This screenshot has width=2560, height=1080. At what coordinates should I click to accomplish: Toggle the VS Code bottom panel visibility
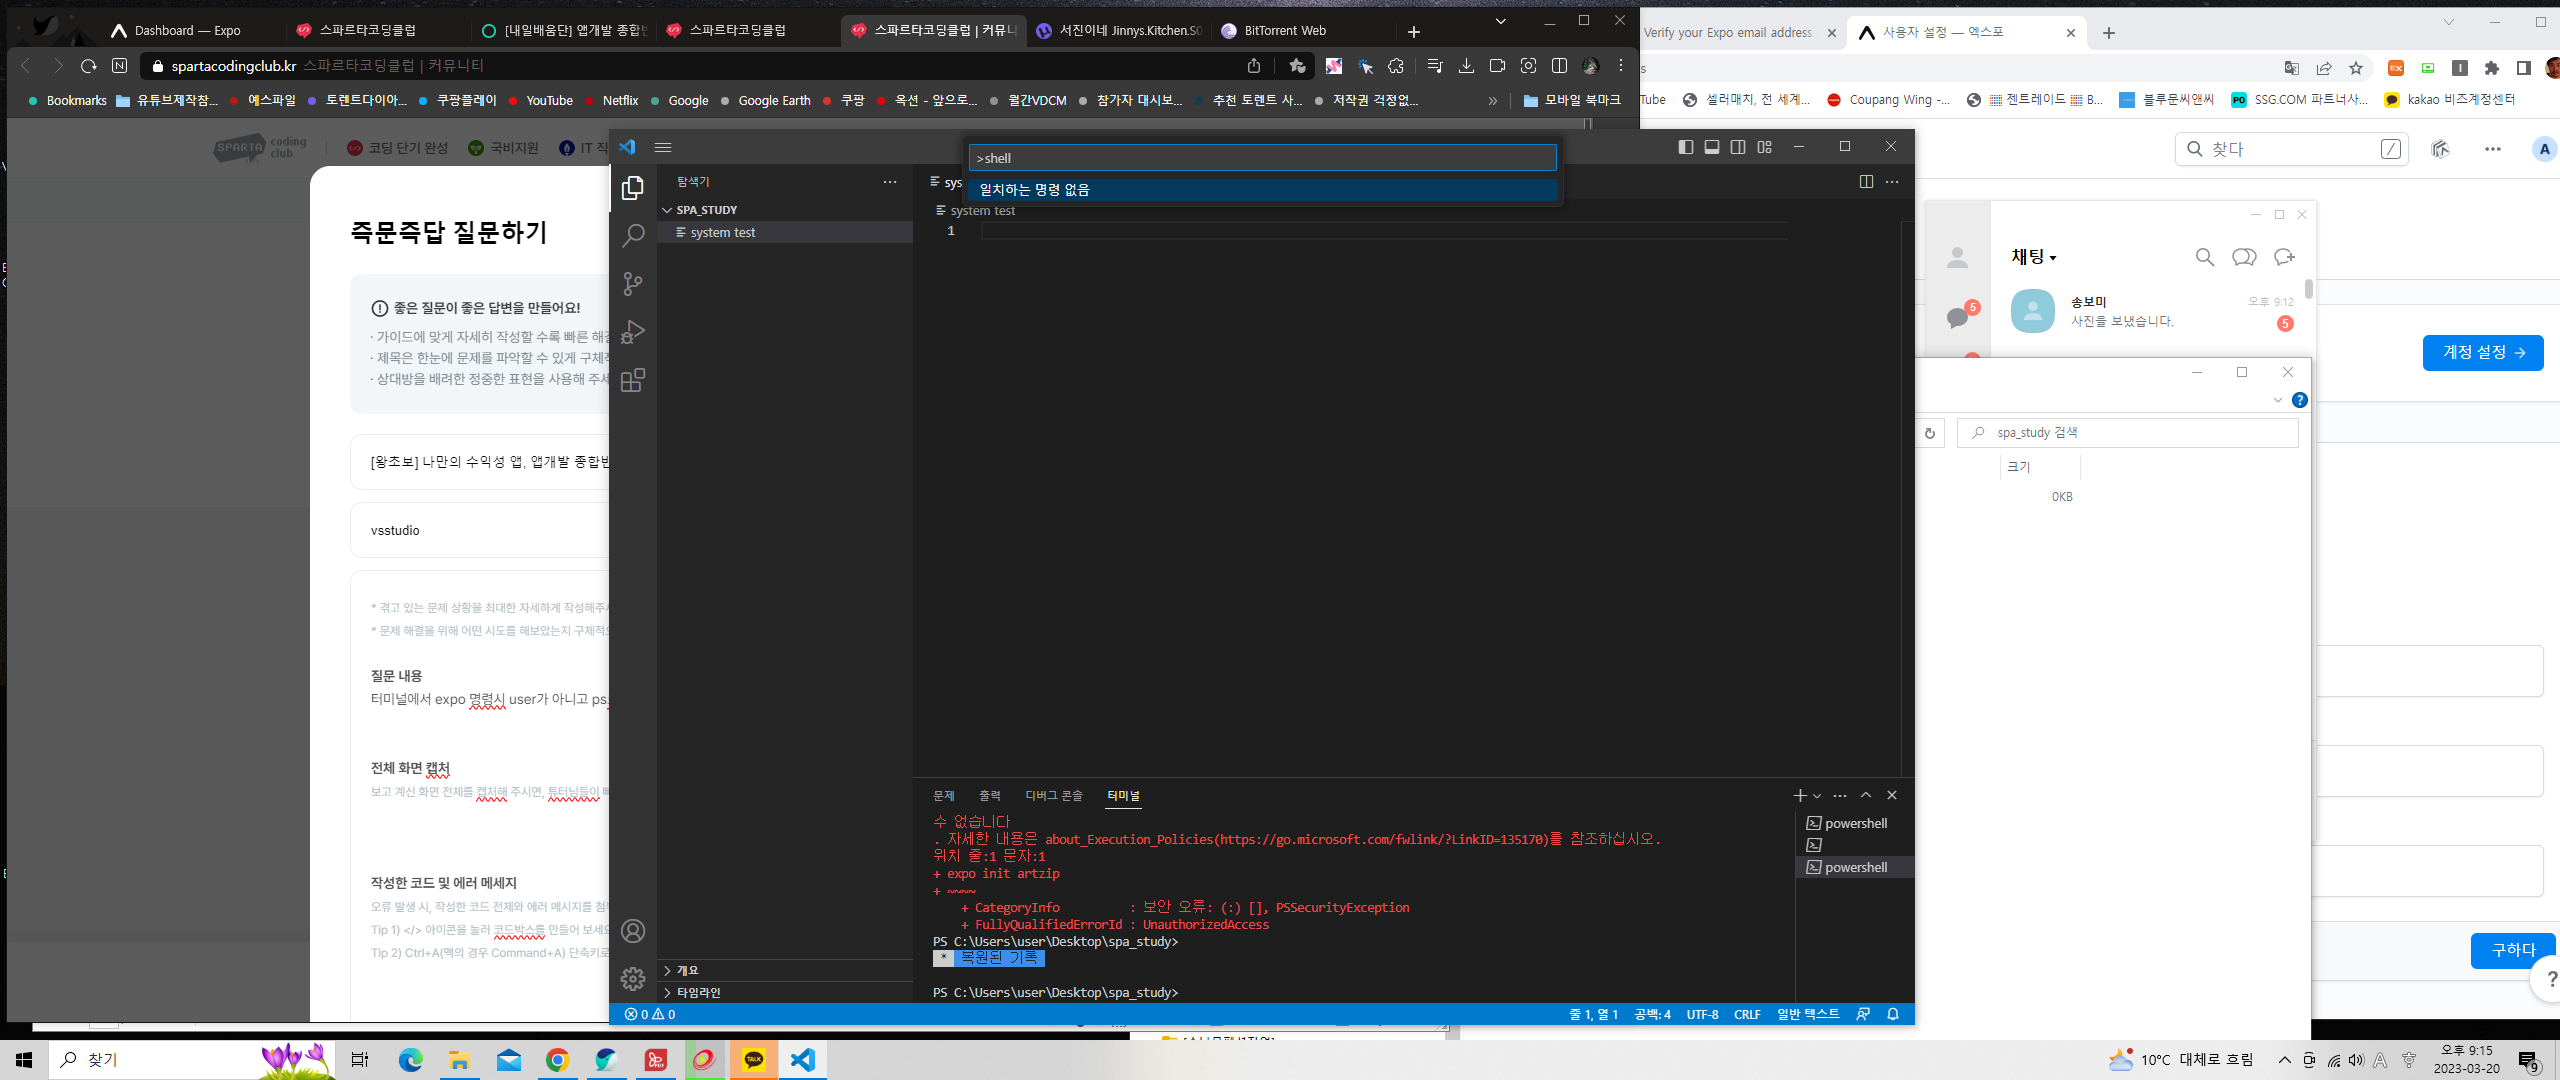(1712, 147)
